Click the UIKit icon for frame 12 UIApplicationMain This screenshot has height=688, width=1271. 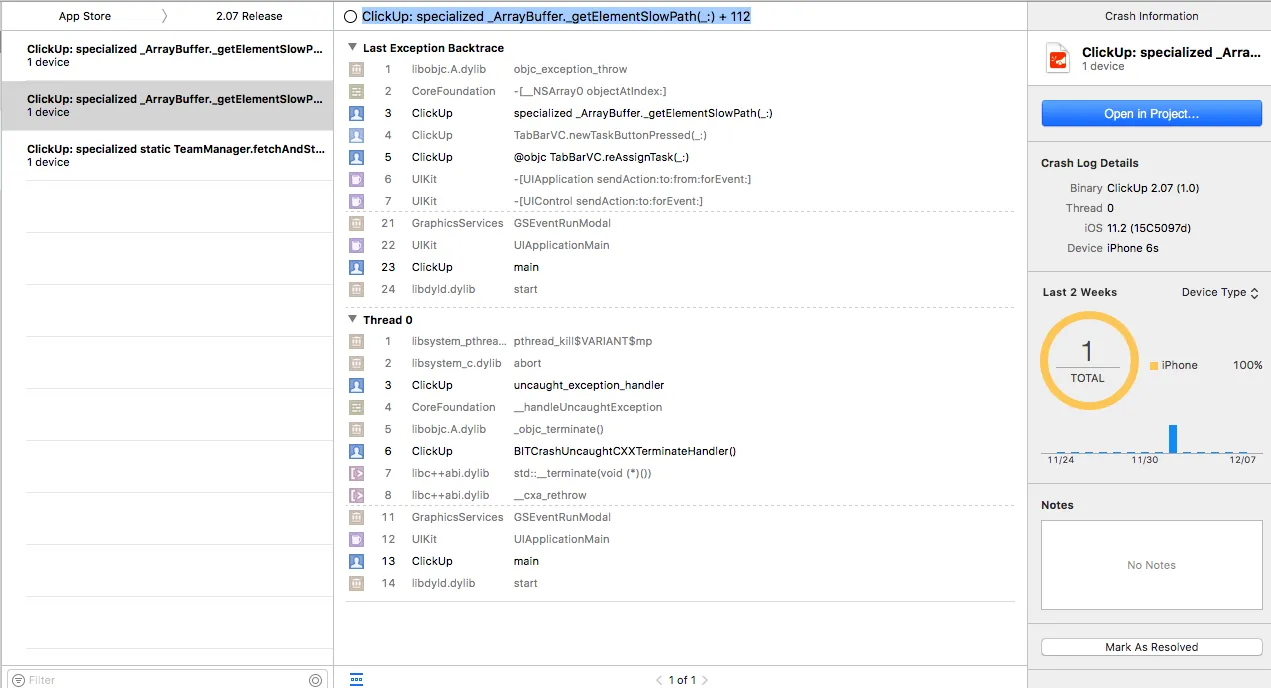coord(356,539)
